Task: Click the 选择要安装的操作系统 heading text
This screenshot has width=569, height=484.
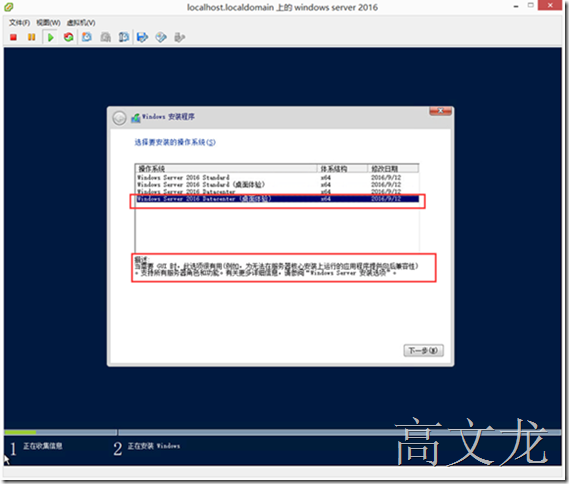Action: coord(175,142)
